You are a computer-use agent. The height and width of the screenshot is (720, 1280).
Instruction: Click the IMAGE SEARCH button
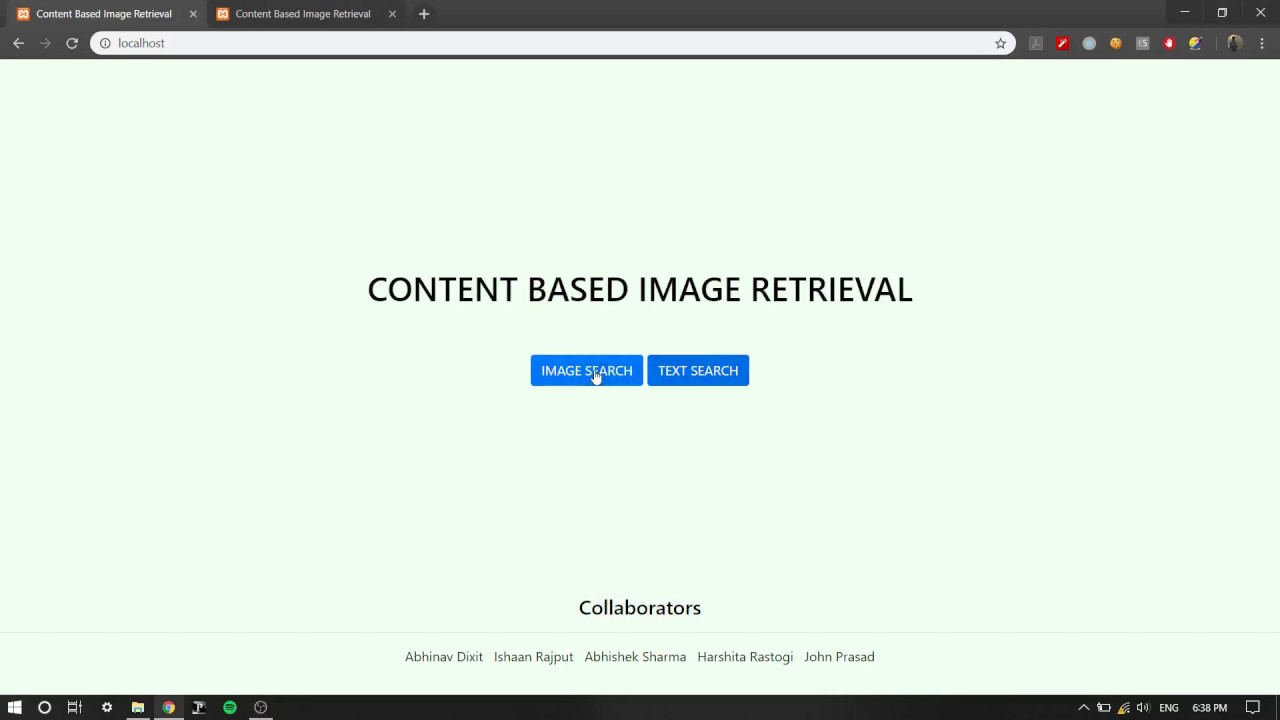click(x=586, y=370)
